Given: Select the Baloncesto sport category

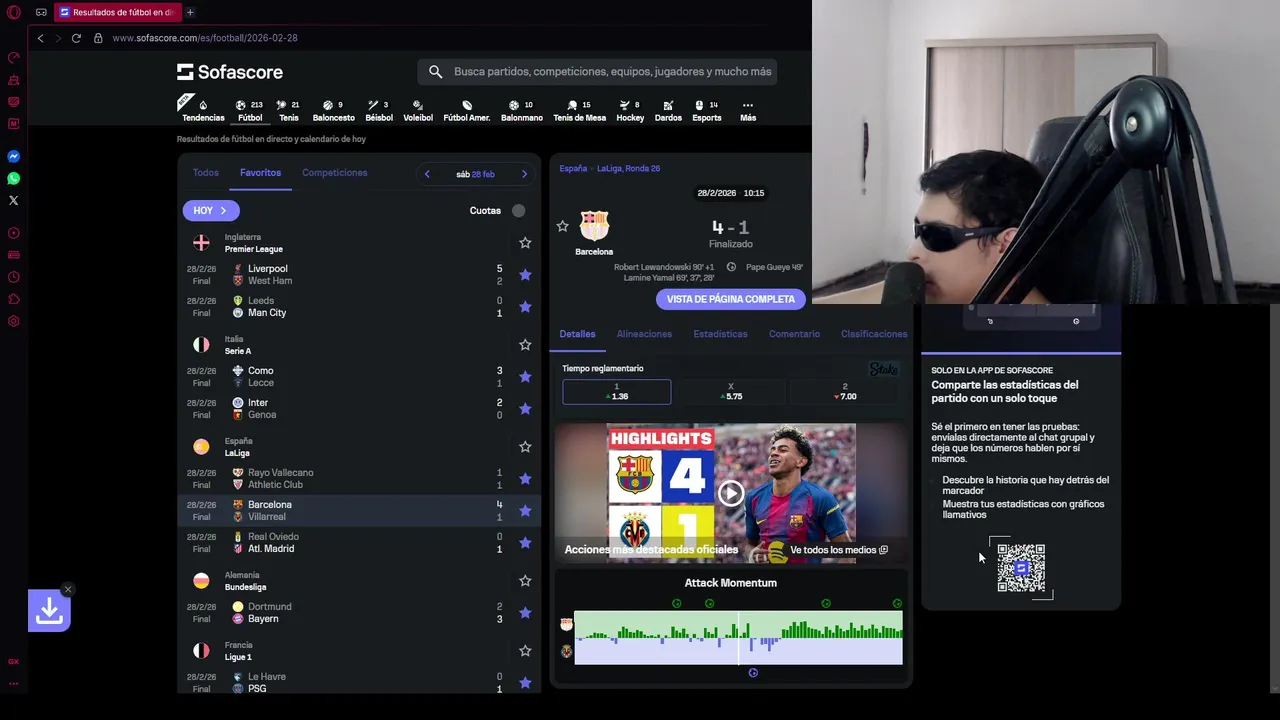Looking at the screenshot, I should point(333,111).
